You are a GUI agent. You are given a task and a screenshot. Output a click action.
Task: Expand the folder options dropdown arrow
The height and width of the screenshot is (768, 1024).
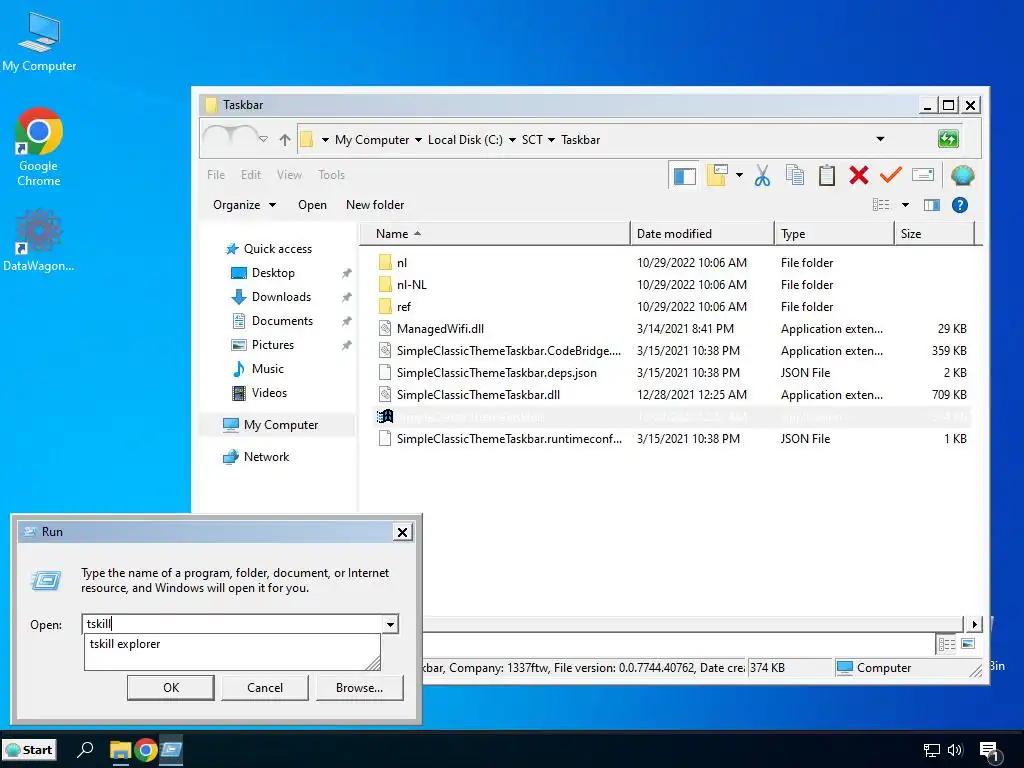click(x=739, y=174)
